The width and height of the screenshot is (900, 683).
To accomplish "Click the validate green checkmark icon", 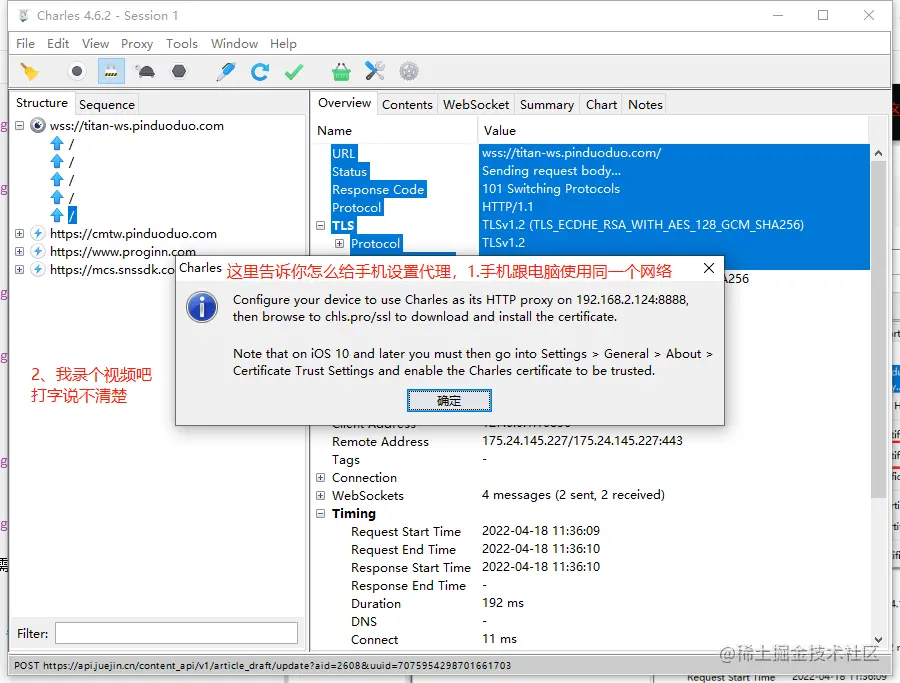I will tap(294, 72).
